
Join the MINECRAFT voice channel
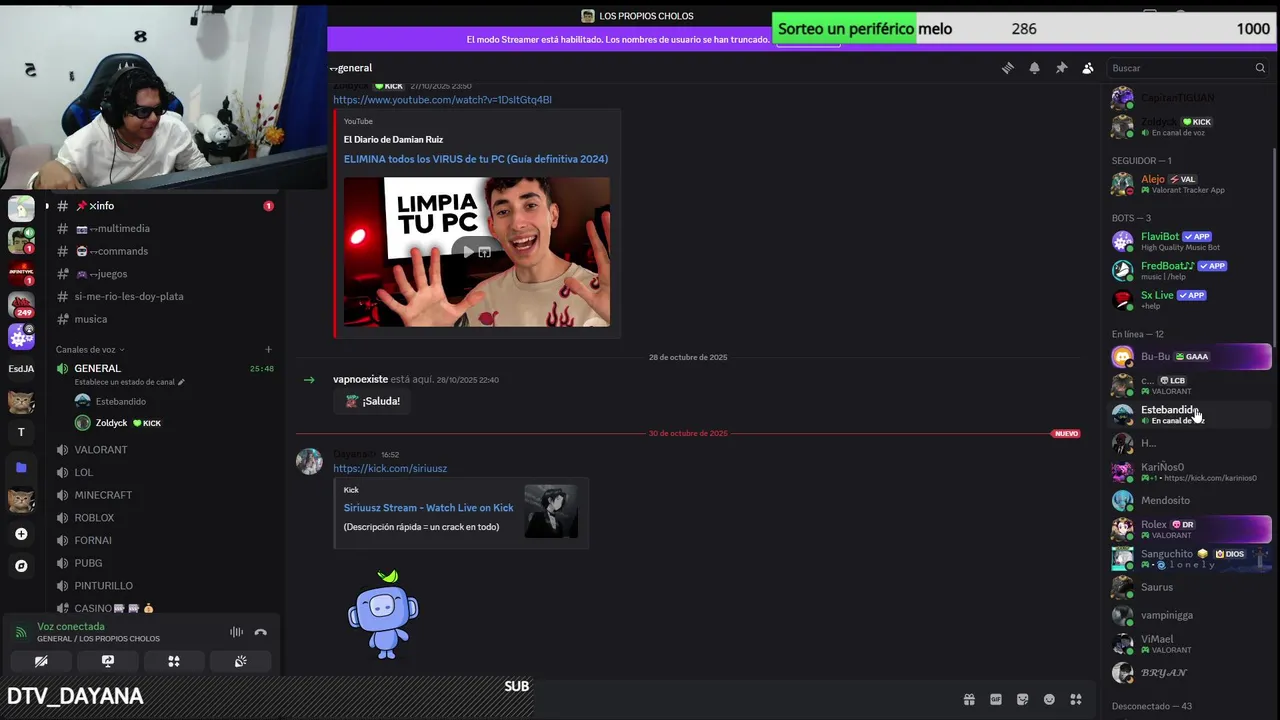click(165, 495)
